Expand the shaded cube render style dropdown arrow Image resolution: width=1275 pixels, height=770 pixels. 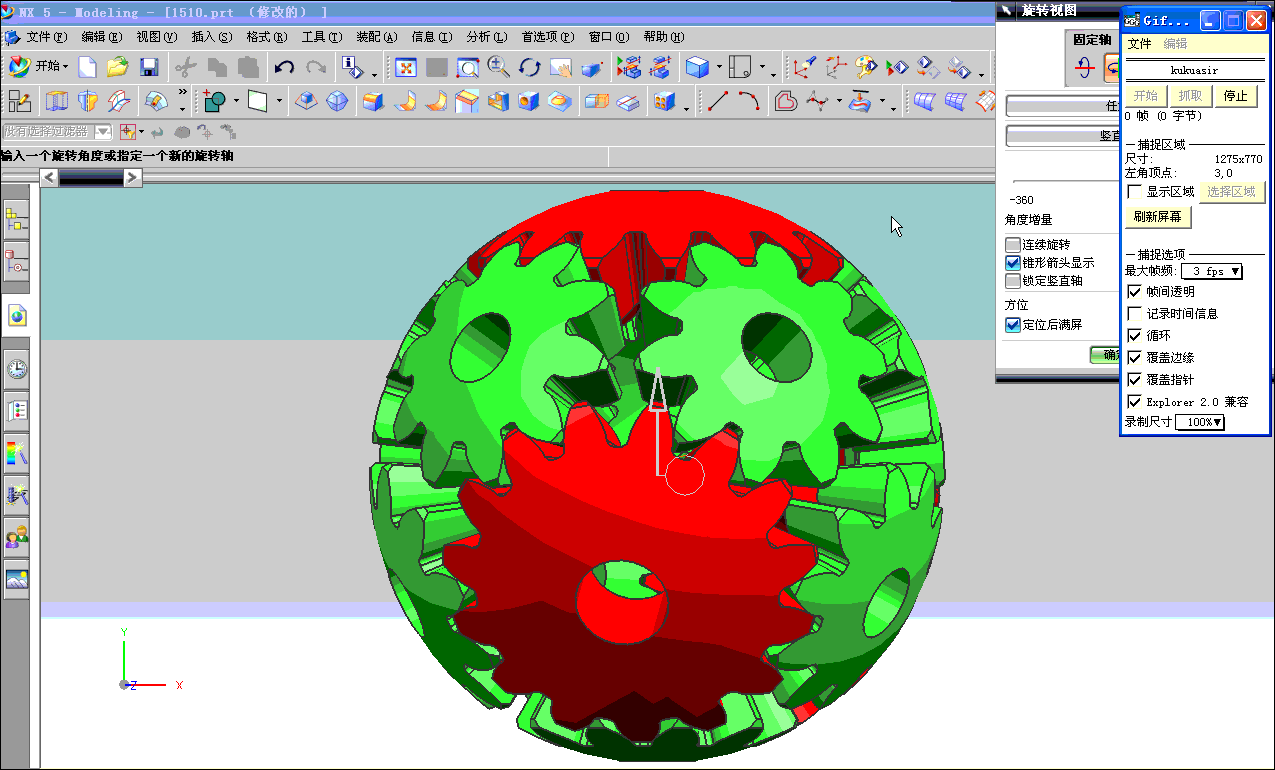pos(719,69)
